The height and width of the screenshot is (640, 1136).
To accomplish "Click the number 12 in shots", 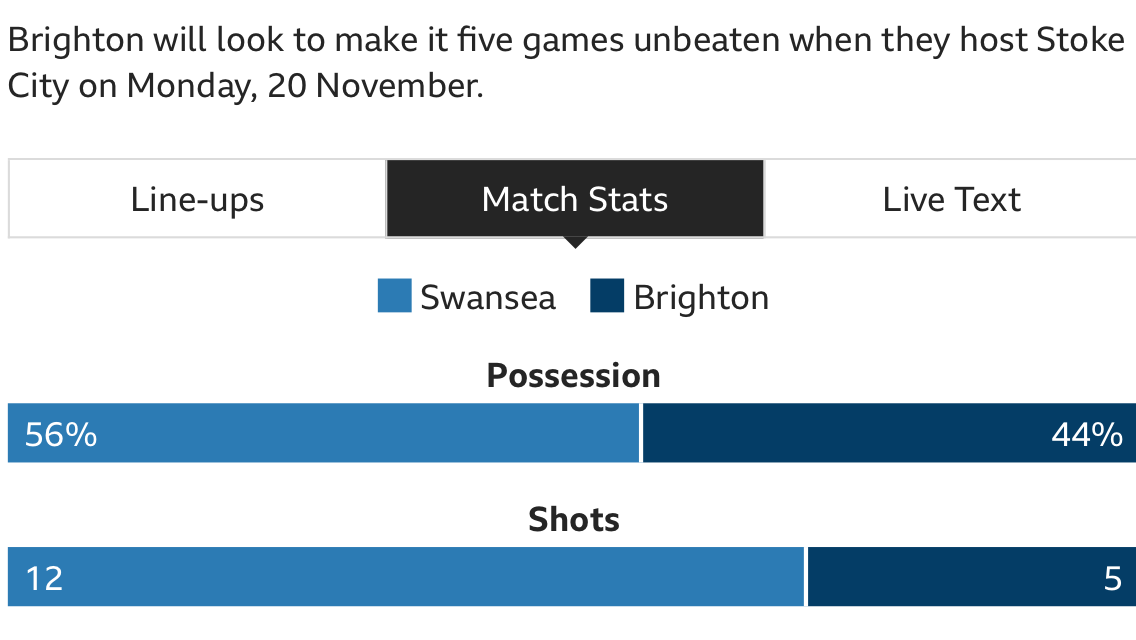I will (x=44, y=579).
